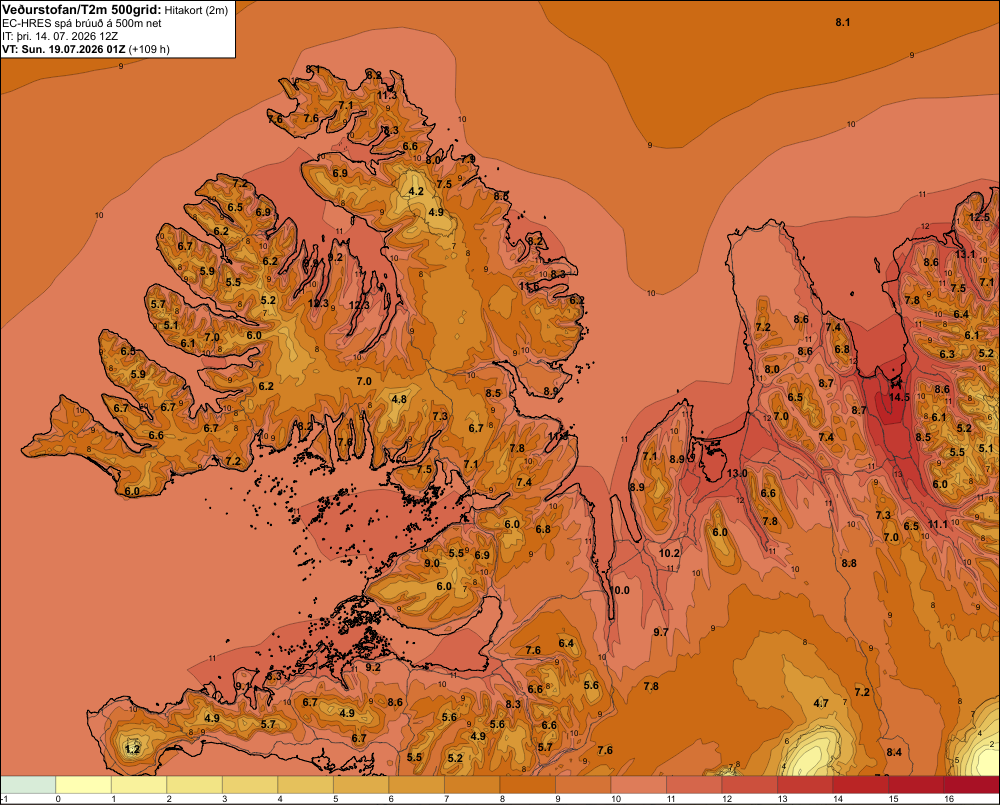Click the dark red legend swatch after 16
Image resolution: width=1000 pixels, height=805 pixels.
pyautogui.click(x=971, y=784)
